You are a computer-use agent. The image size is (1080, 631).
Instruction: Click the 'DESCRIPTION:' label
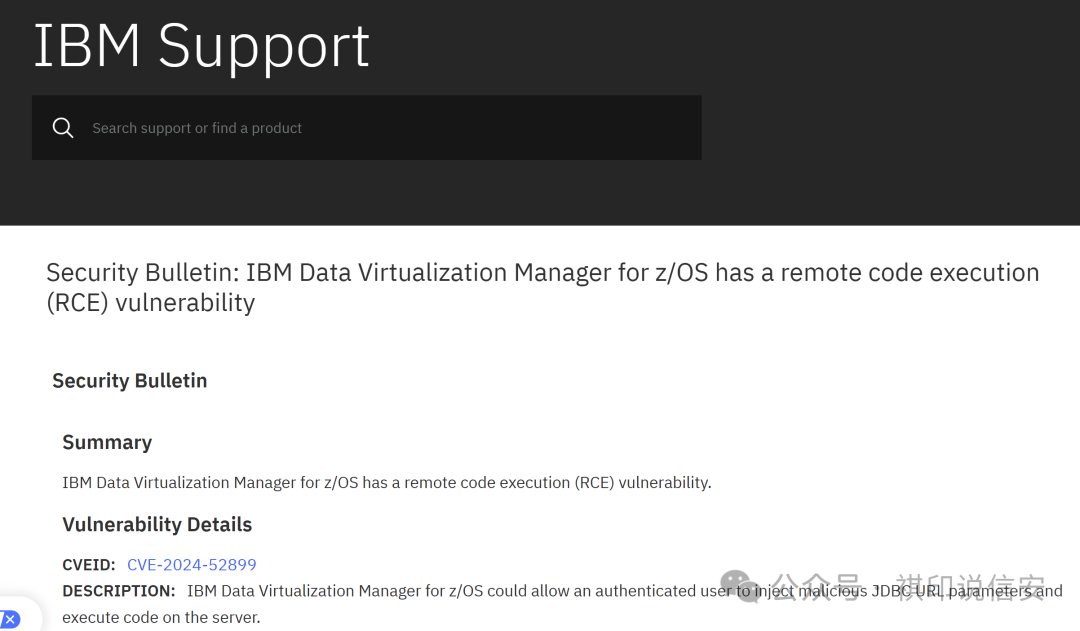click(119, 591)
